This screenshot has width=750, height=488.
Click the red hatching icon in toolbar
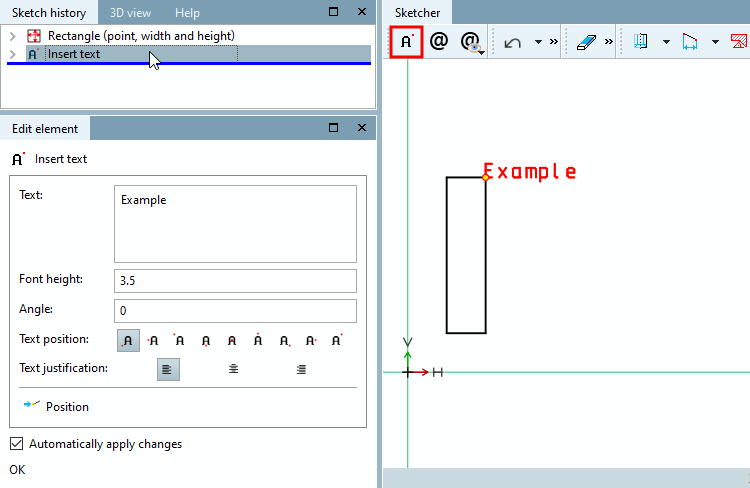739,42
